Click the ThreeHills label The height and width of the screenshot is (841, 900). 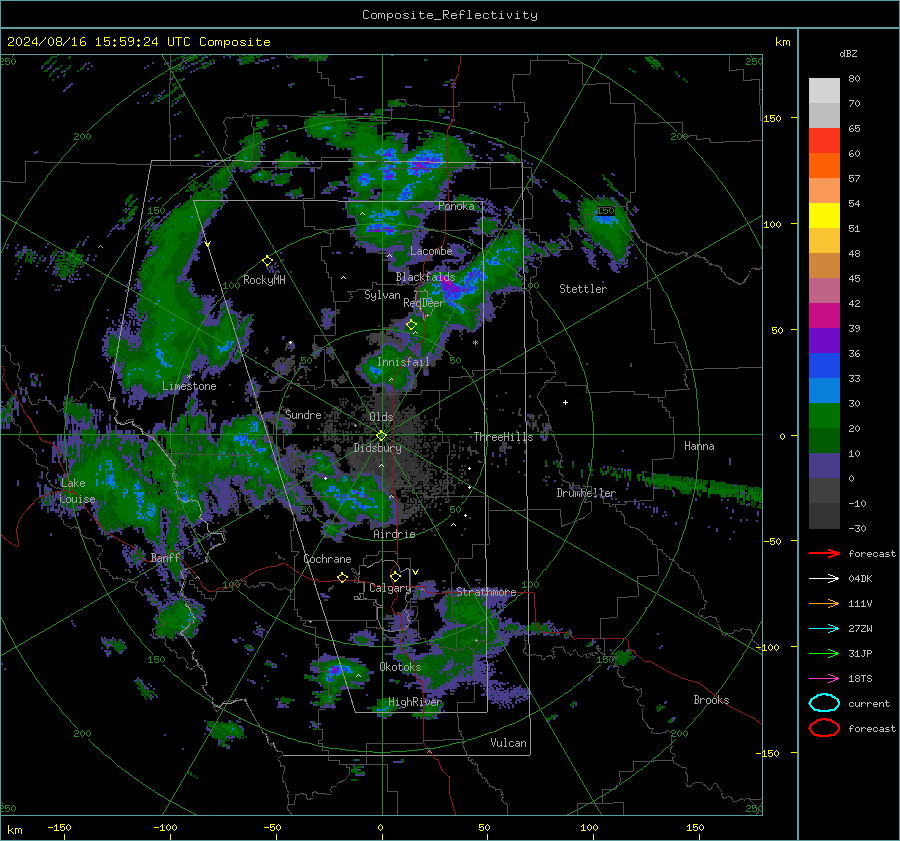[x=503, y=437]
